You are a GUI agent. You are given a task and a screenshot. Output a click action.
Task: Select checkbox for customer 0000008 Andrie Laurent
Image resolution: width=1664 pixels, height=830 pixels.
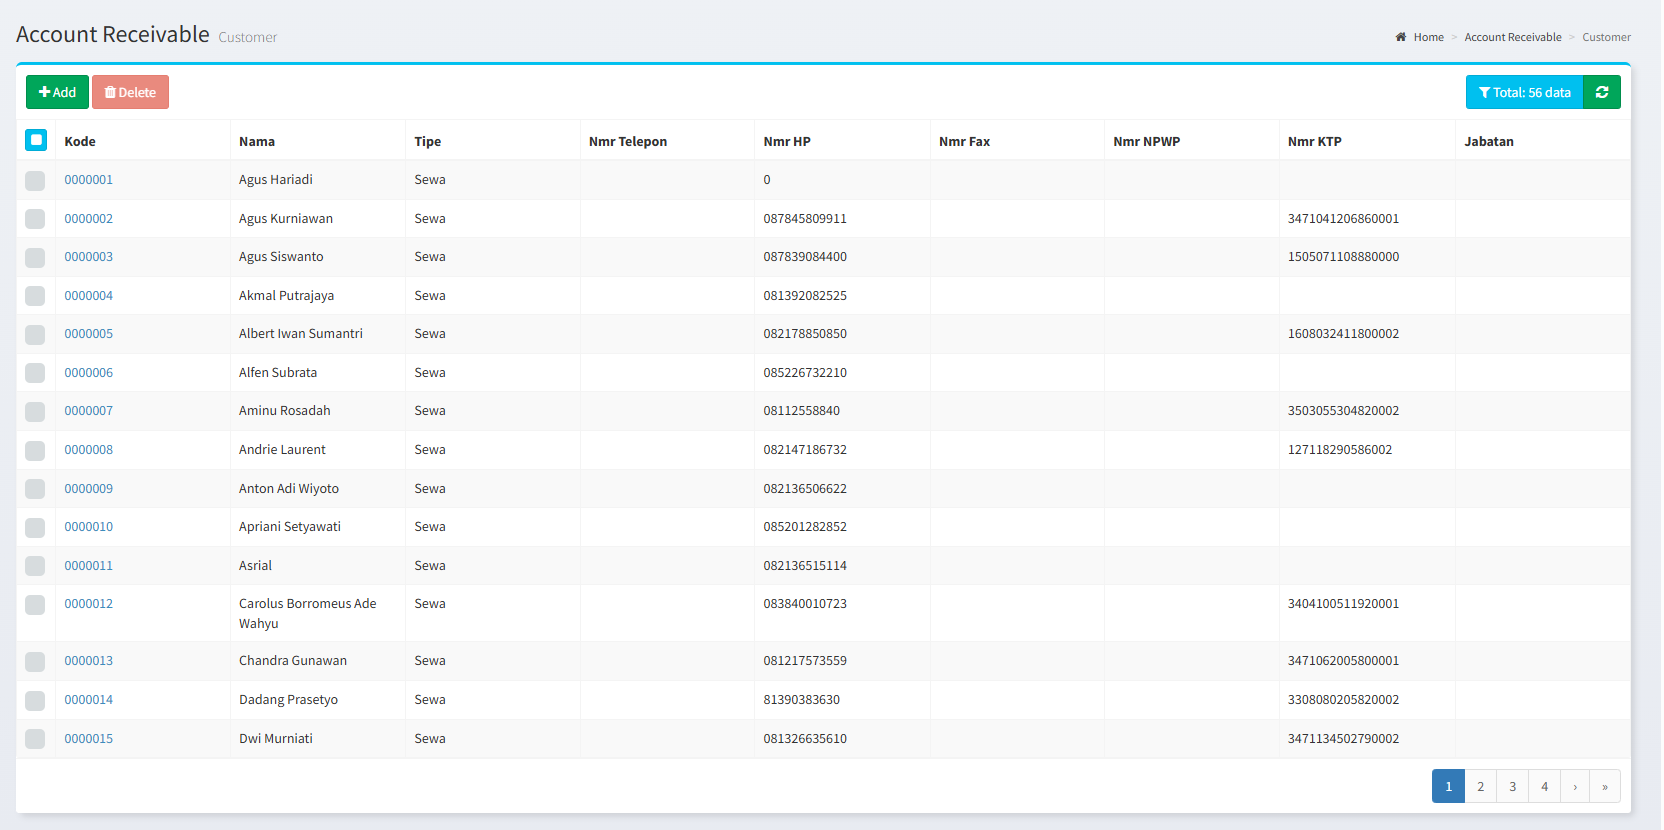click(35, 450)
